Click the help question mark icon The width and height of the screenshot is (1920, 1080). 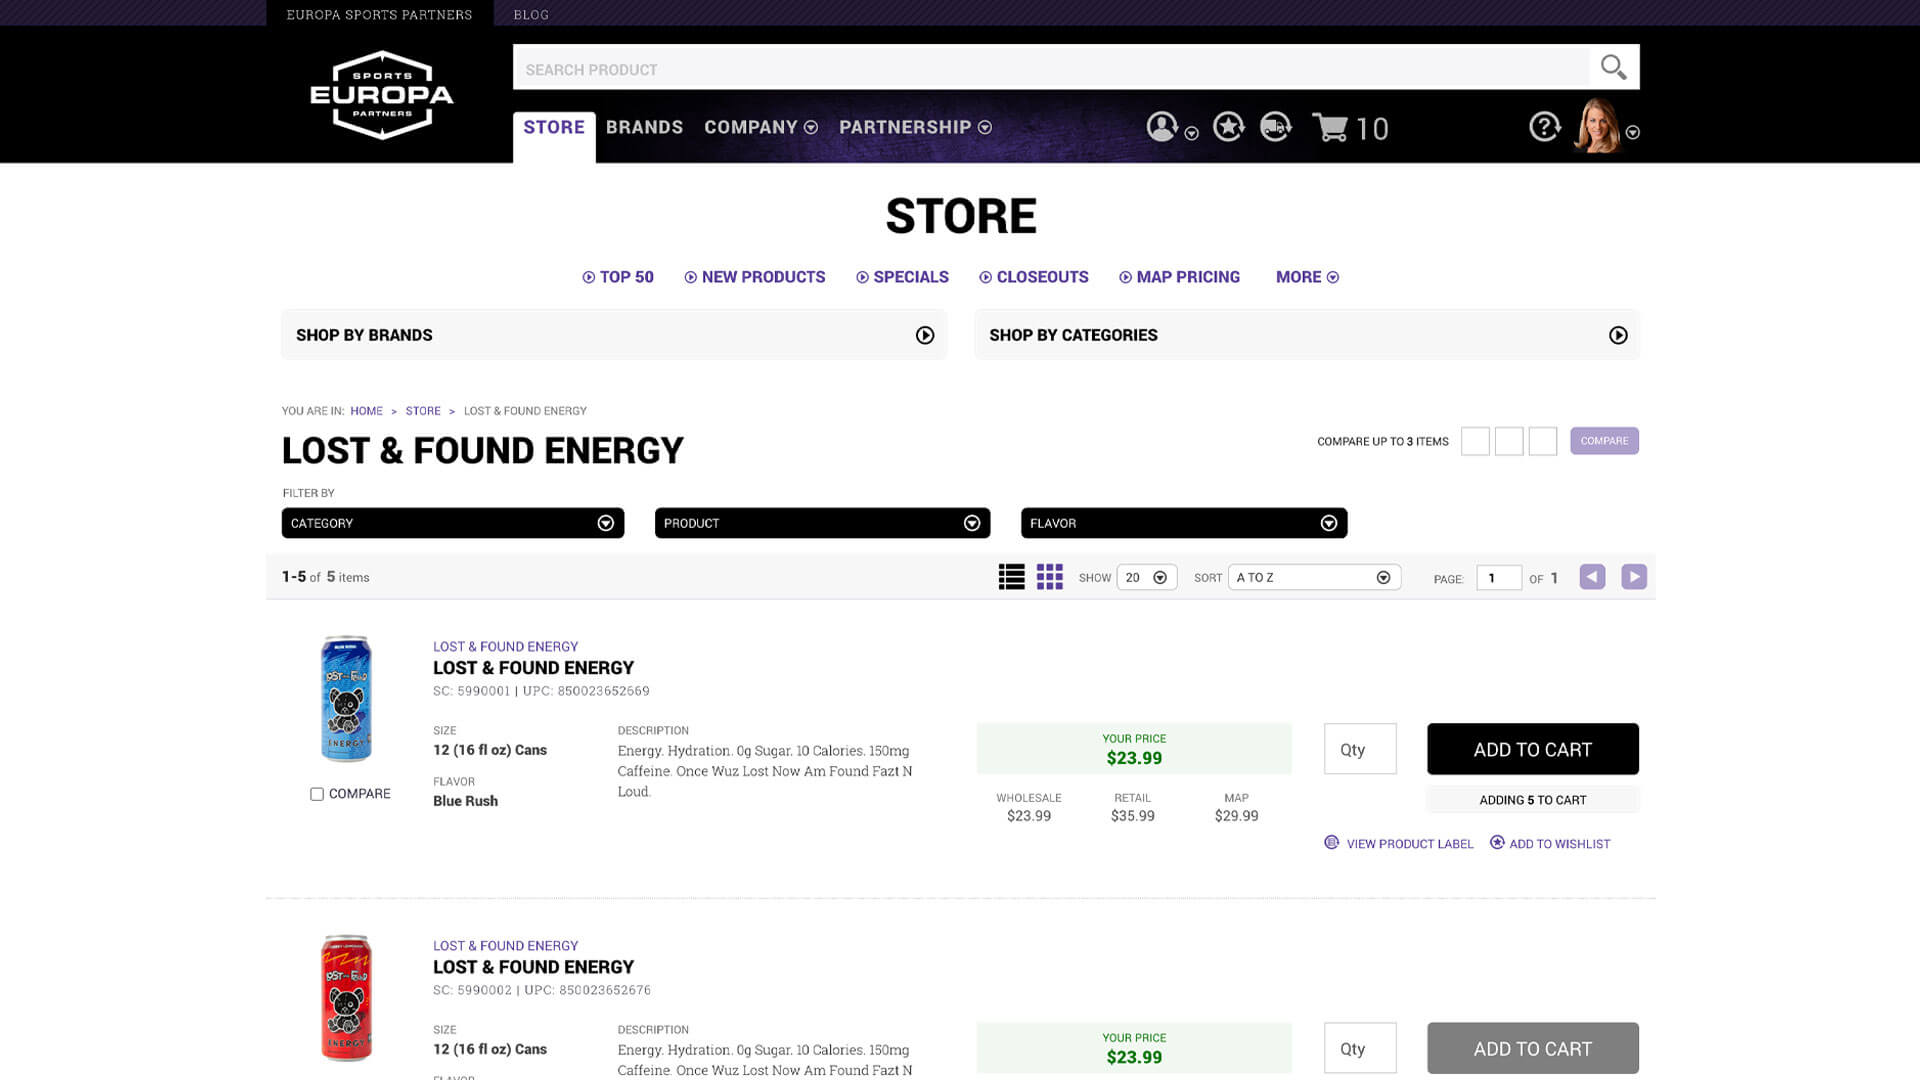coord(1544,127)
